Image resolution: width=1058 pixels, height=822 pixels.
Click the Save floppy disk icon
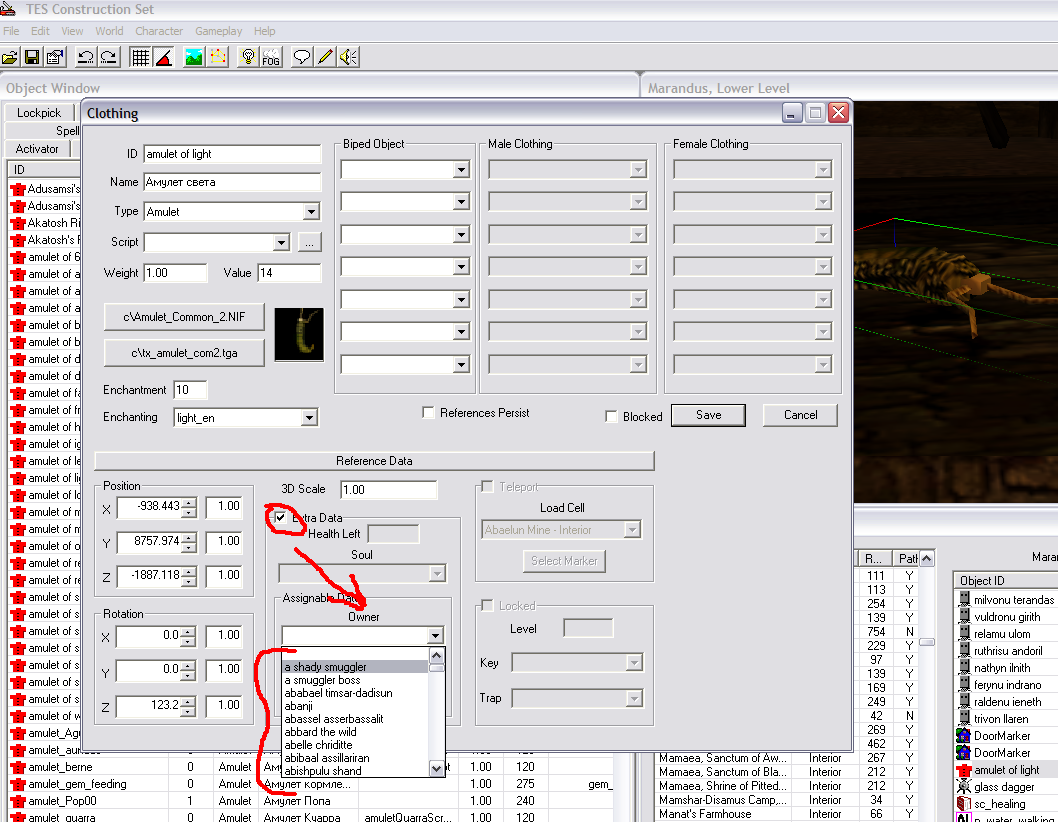pyautogui.click(x=33, y=57)
